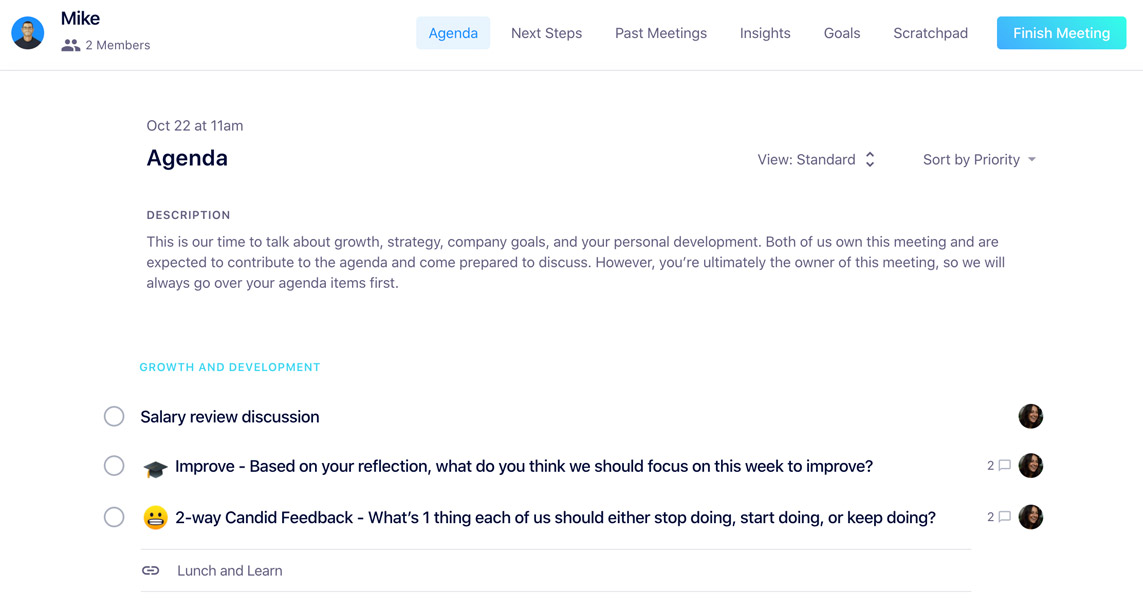Open the Lunch and Learn link
The image size is (1143, 600).
point(230,571)
